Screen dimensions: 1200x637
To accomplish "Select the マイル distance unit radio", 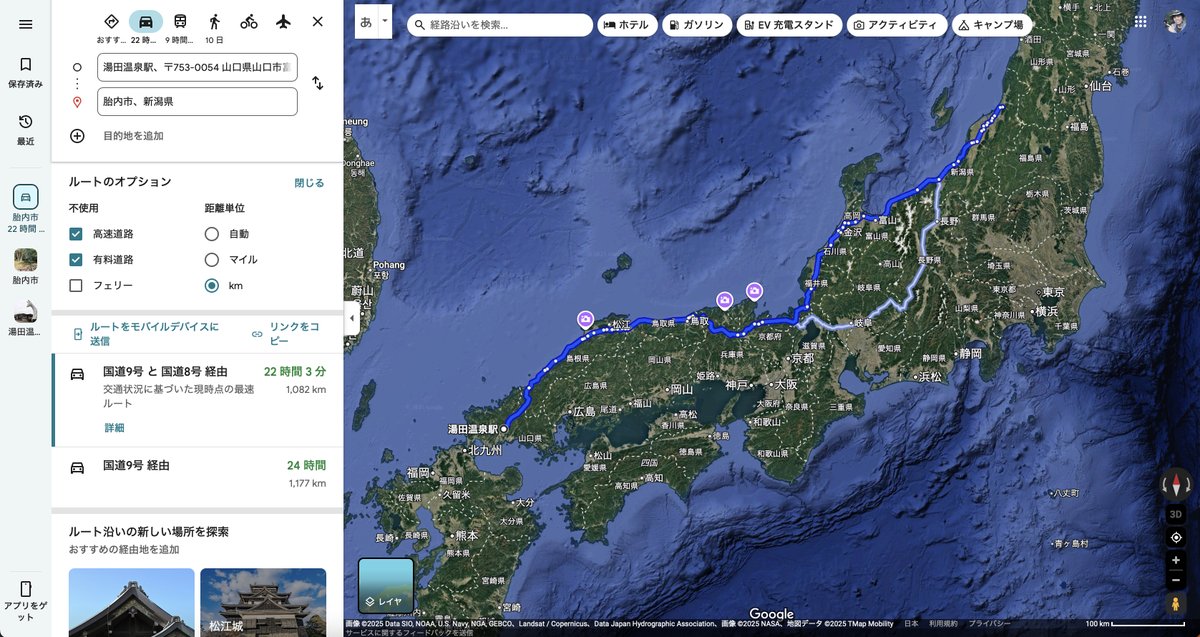I will pyautogui.click(x=211, y=259).
